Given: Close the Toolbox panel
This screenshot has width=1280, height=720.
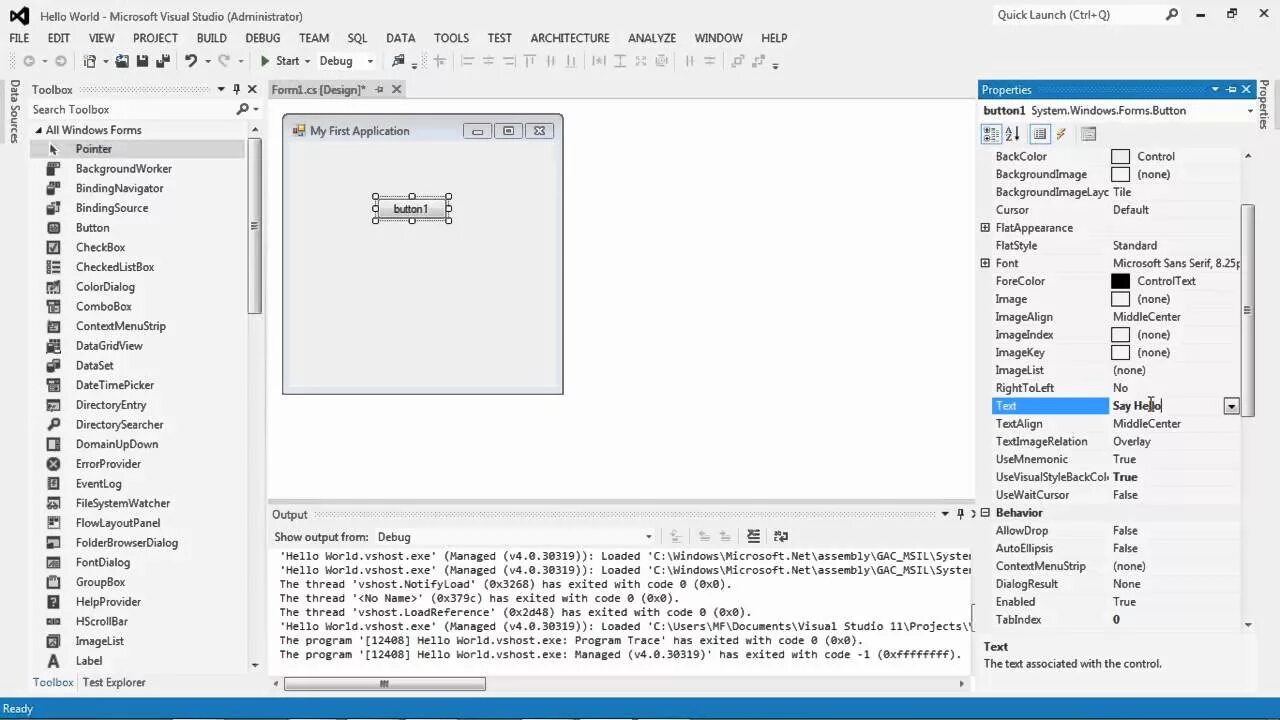Looking at the screenshot, I should click(x=252, y=89).
